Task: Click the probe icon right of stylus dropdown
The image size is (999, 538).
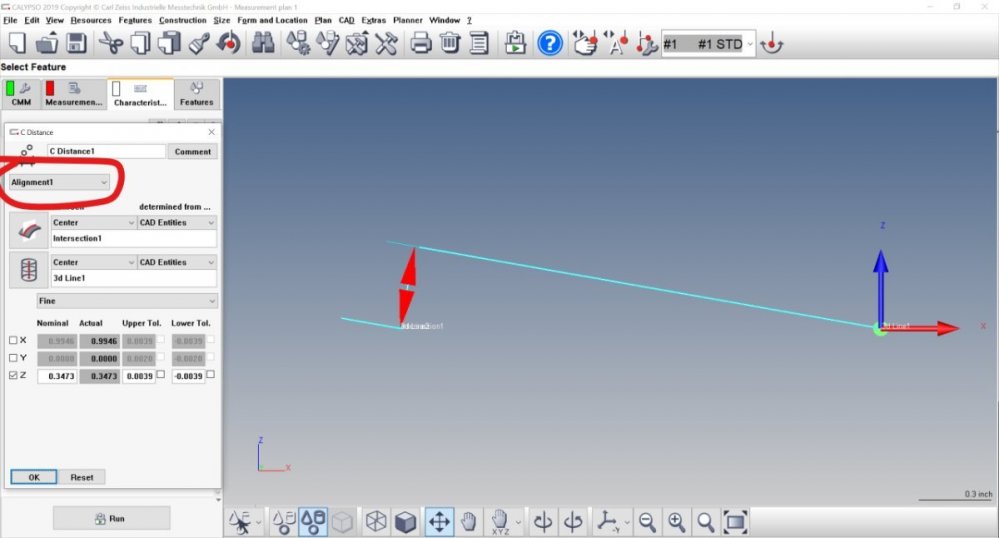Action: pyautogui.click(x=772, y=44)
